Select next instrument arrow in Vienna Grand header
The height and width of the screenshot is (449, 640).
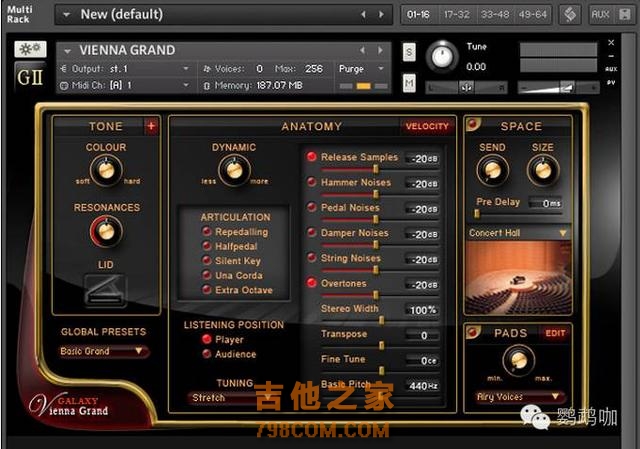point(380,50)
